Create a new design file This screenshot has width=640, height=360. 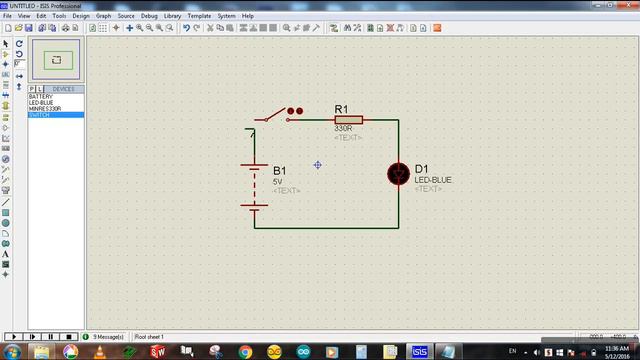coord(8,28)
